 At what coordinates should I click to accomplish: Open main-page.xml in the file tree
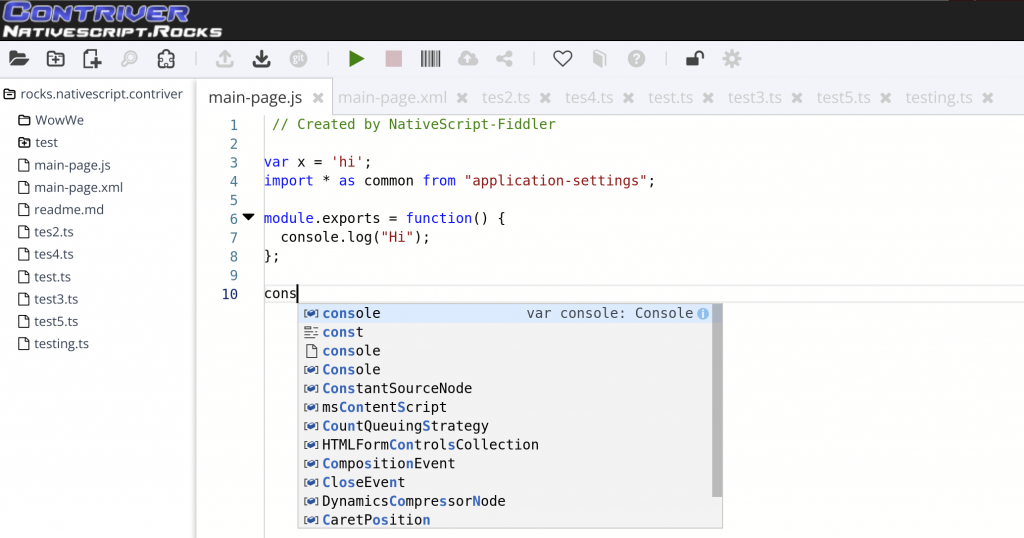tap(71, 187)
